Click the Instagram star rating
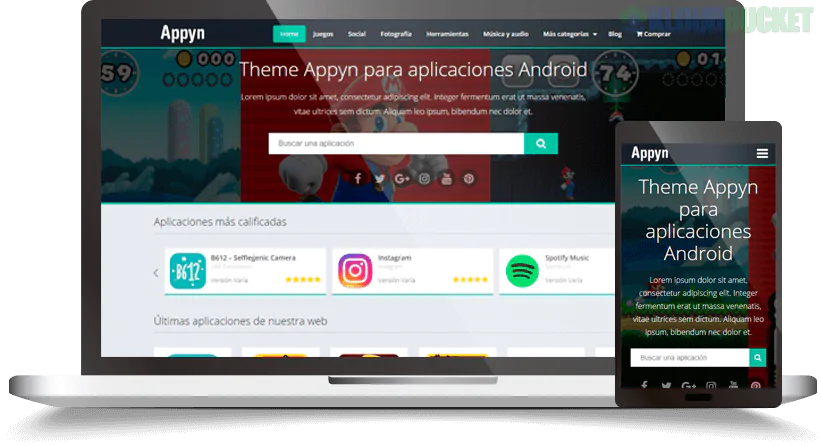Viewport: 821px width, 446px height. click(x=470, y=280)
